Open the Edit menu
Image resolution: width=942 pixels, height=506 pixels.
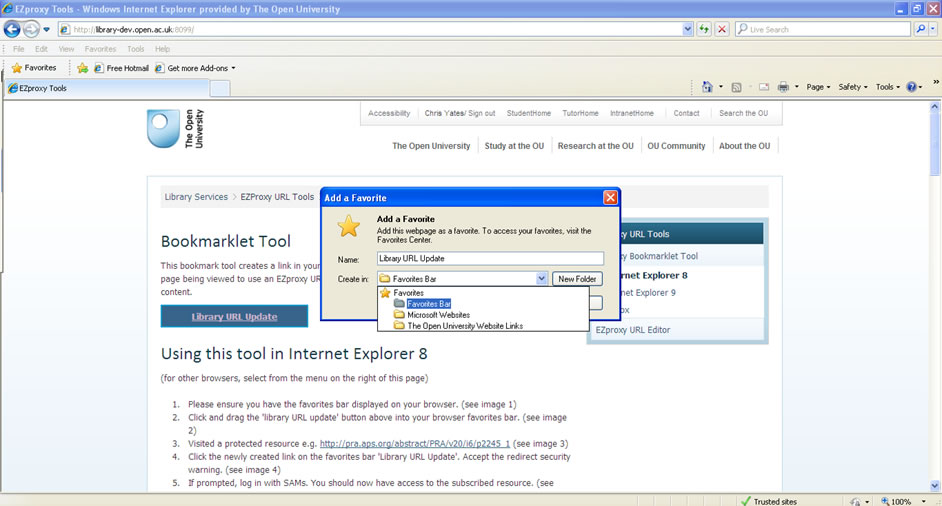pos(41,49)
